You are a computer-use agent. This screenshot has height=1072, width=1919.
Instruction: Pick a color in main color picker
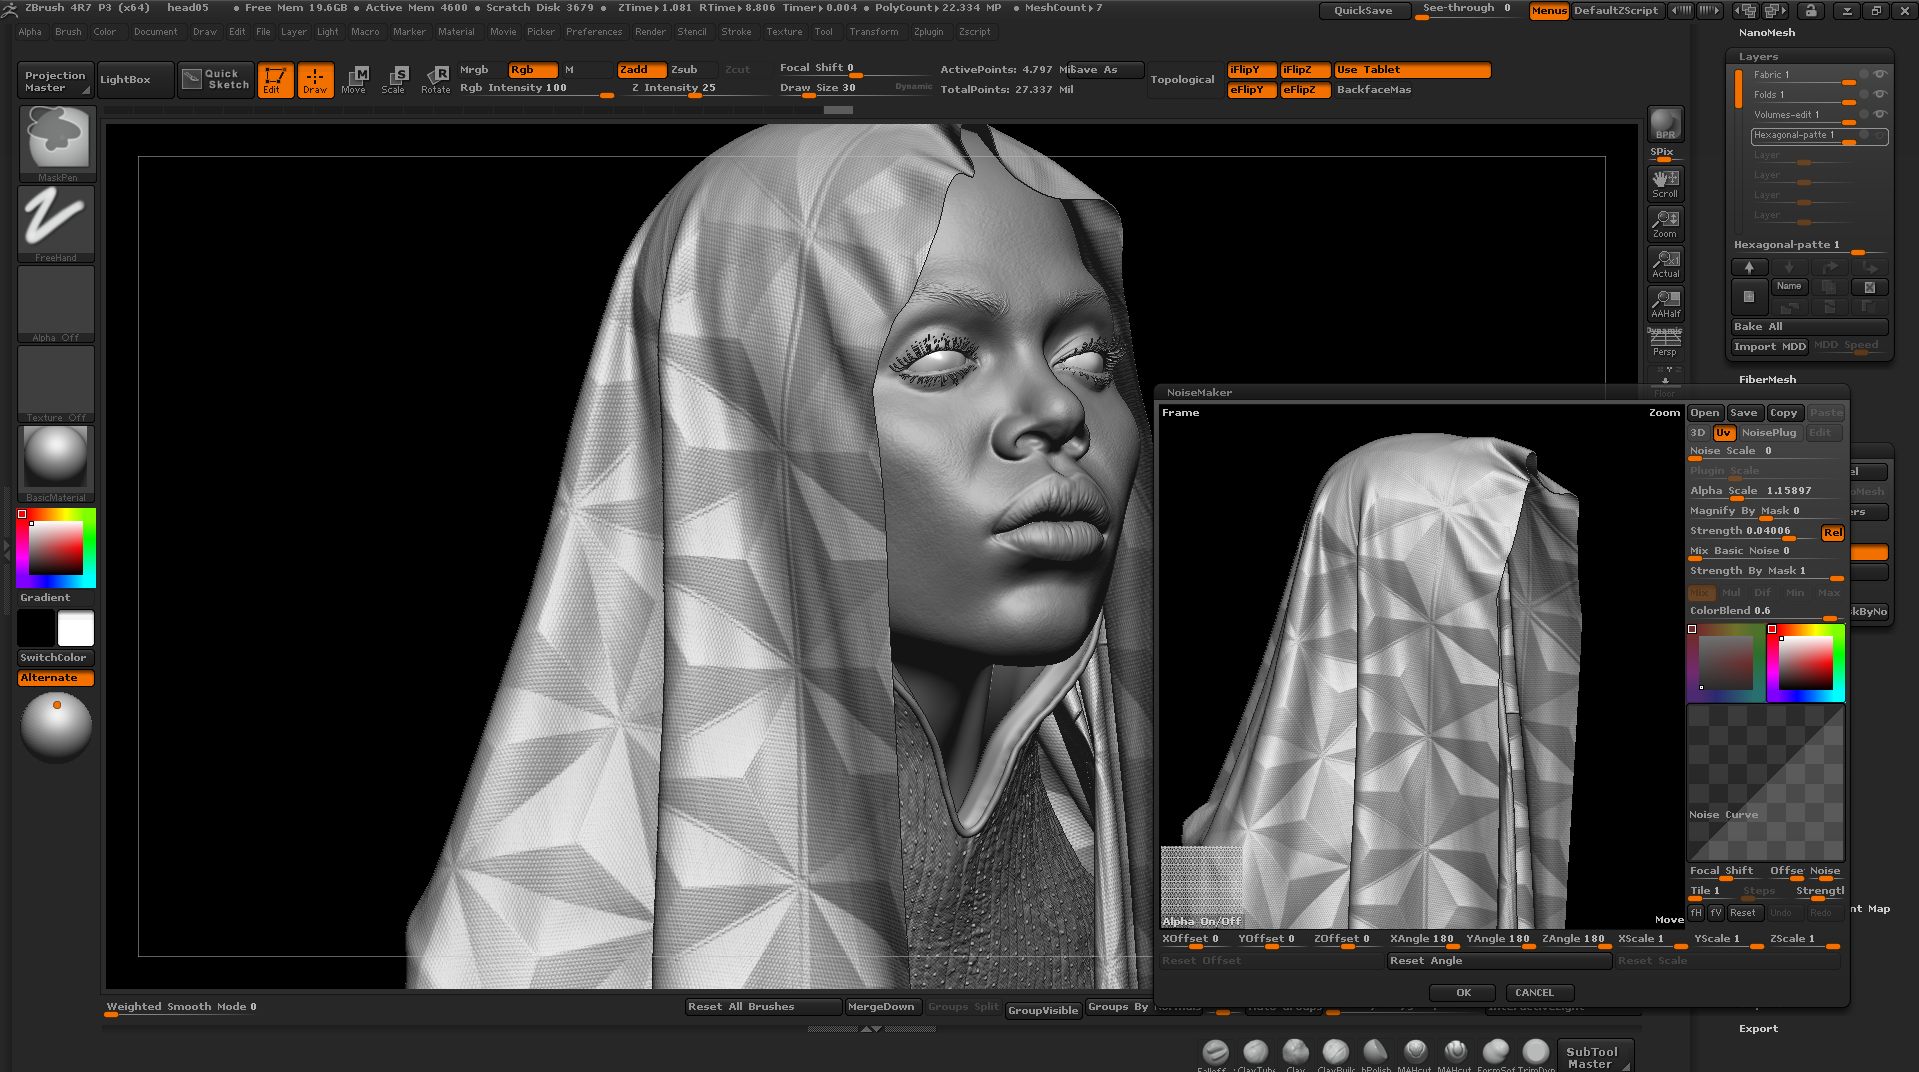pyautogui.click(x=56, y=548)
